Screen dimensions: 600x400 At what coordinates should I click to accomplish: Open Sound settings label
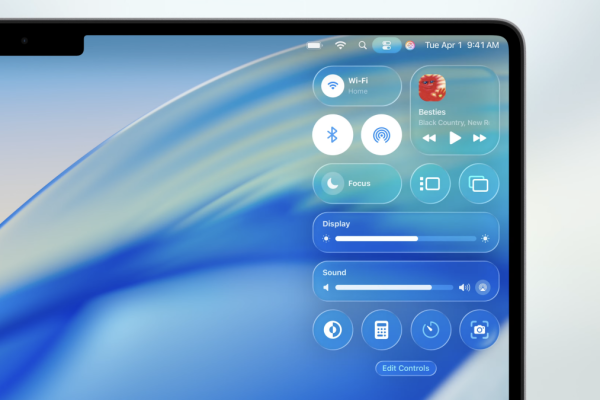[x=334, y=273]
